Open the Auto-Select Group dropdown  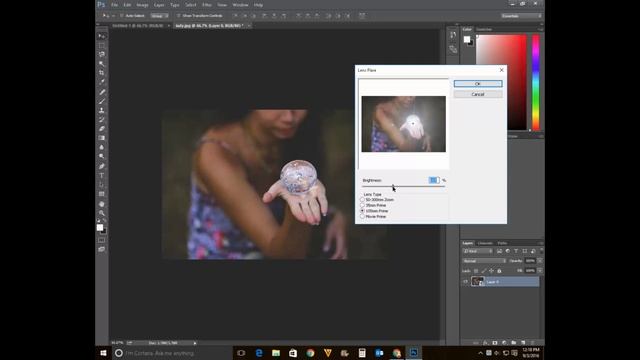click(x=159, y=16)
